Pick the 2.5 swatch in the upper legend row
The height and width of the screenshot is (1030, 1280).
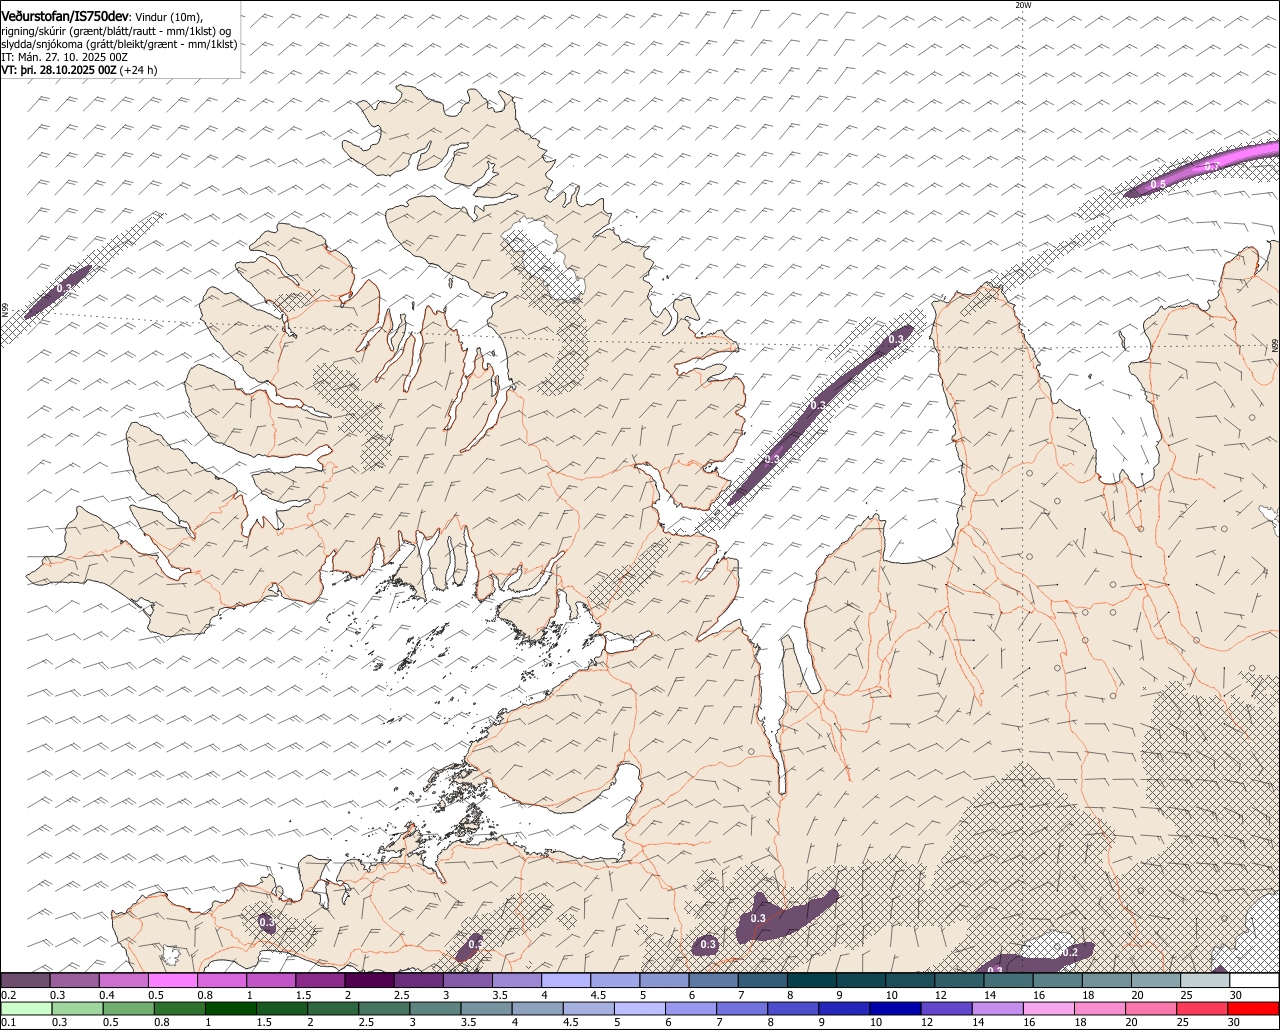pyautogui.click(x=418, y=980)
